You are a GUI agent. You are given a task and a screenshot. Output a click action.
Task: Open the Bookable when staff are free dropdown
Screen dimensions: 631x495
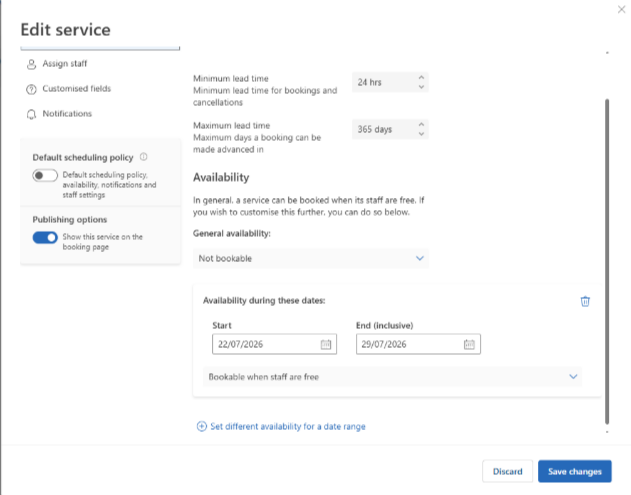(x=392, y=377)
